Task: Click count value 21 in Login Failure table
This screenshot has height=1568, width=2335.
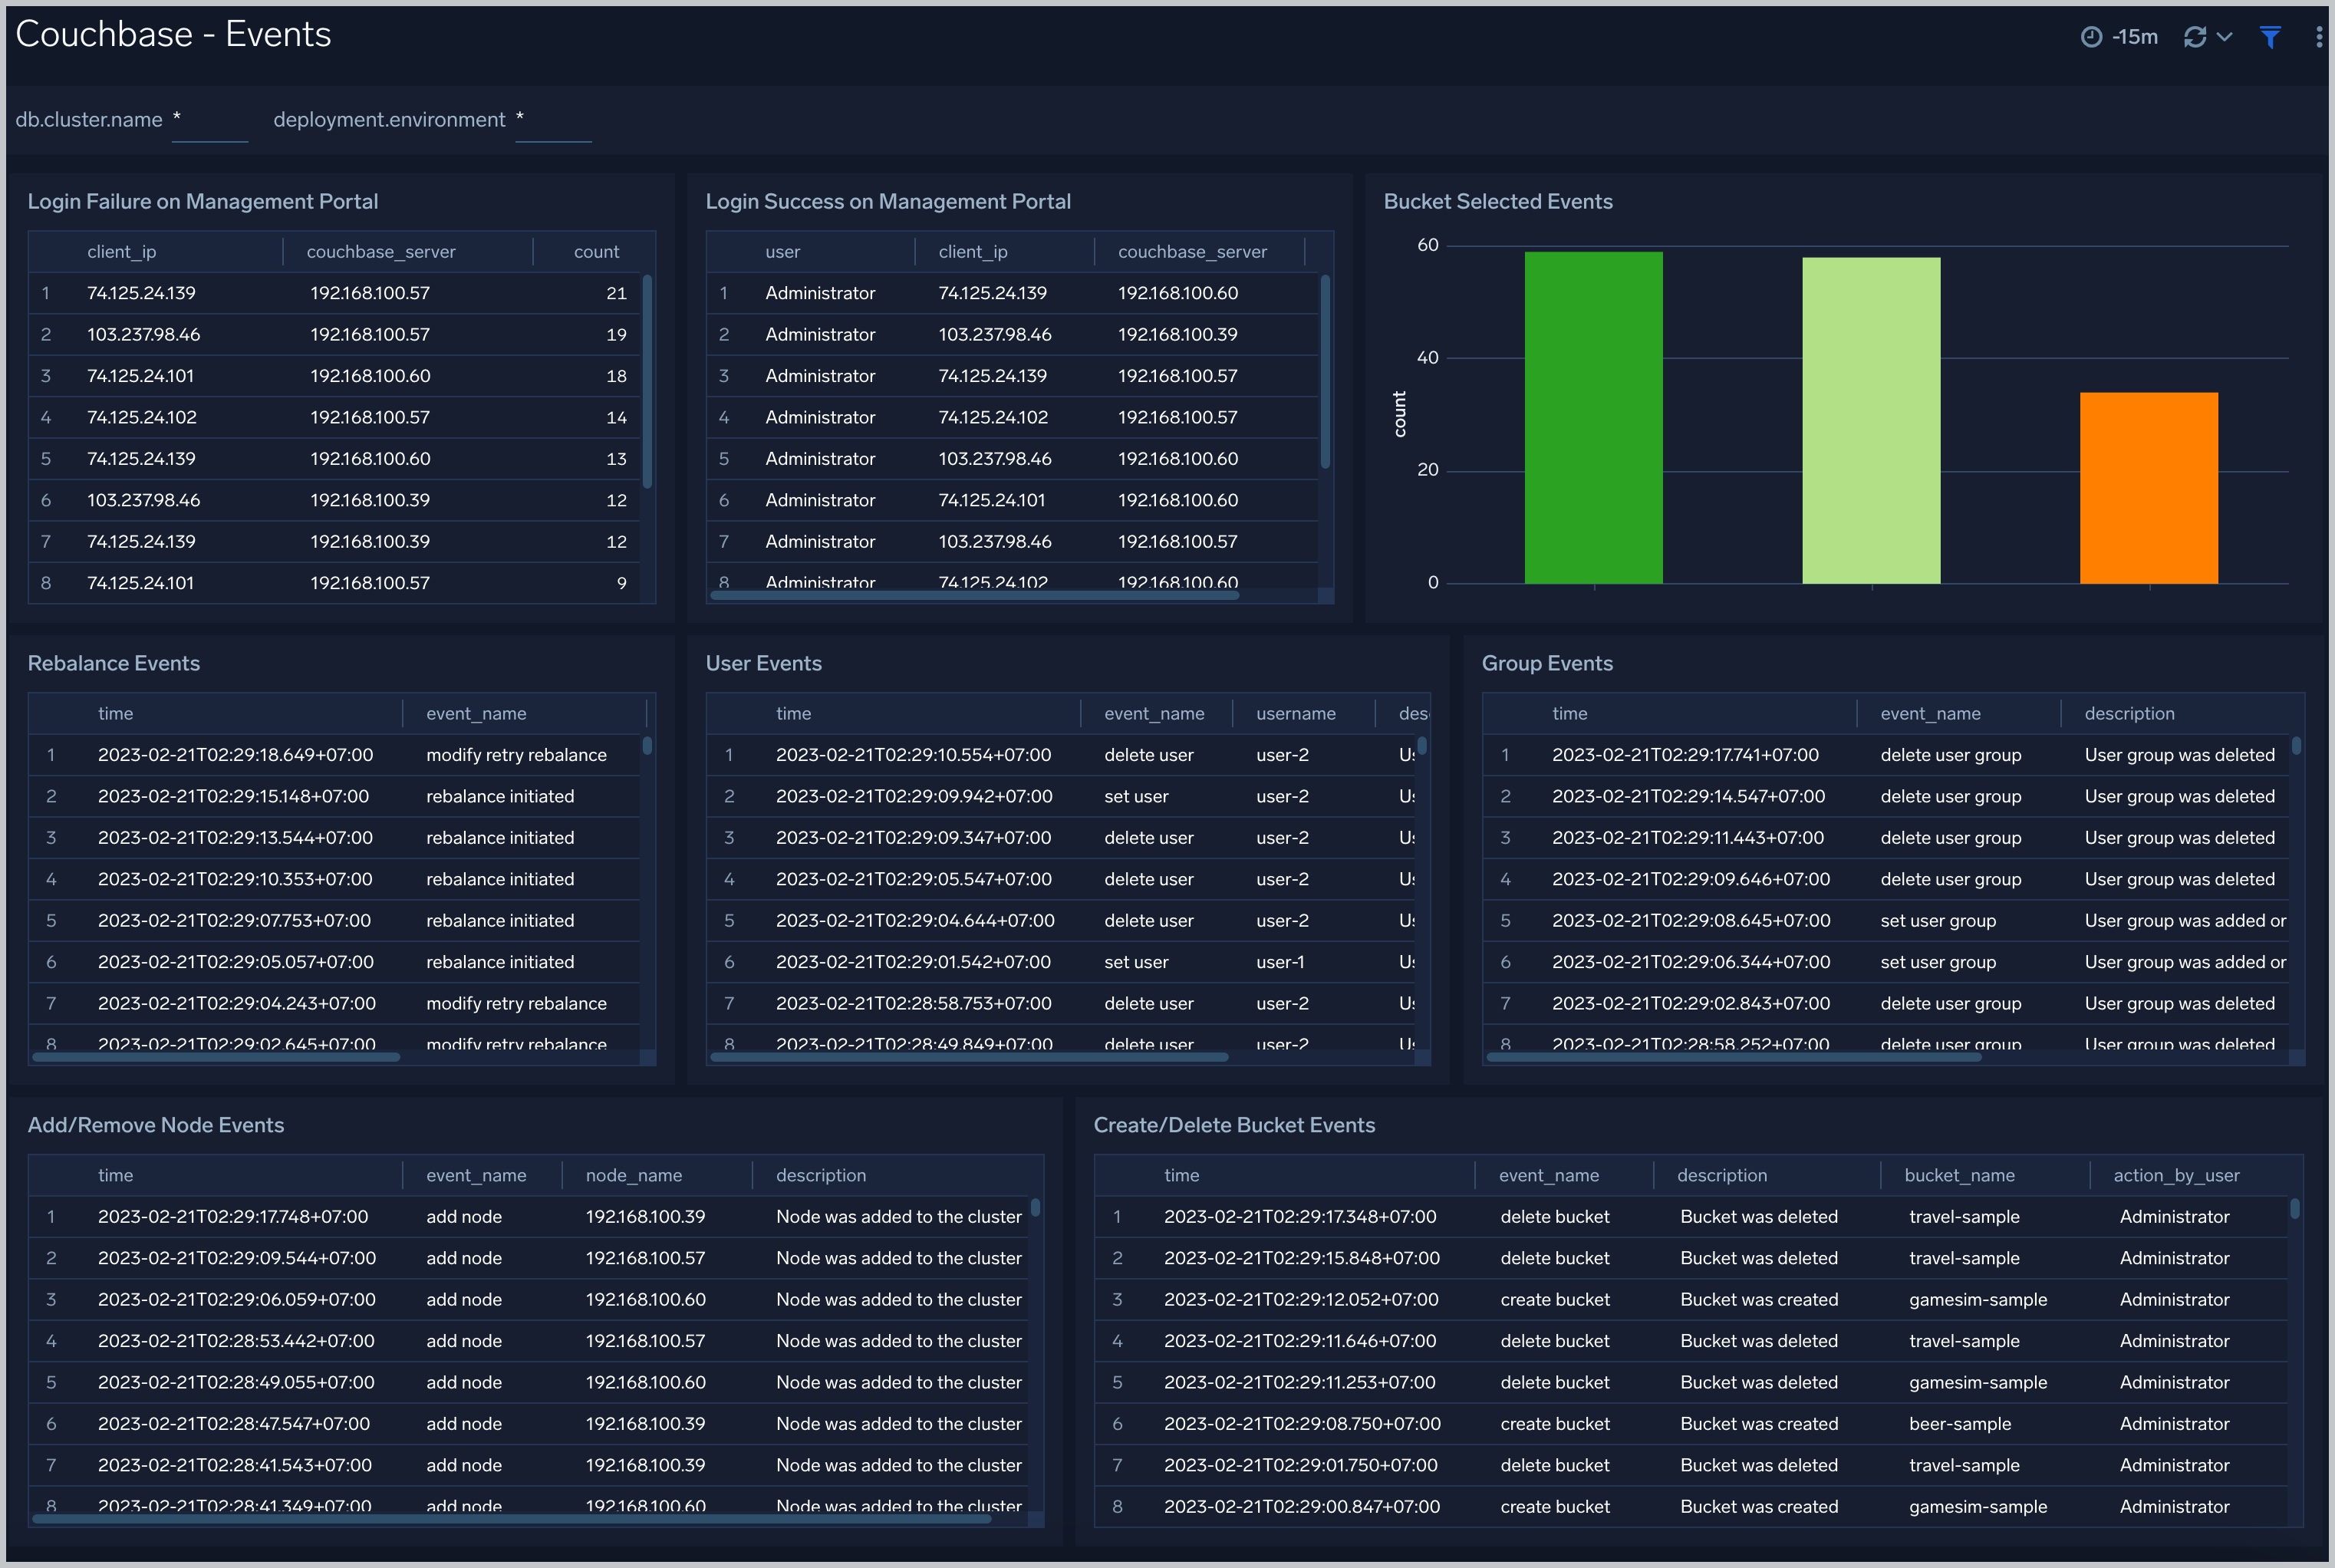Action: [616, 294]
